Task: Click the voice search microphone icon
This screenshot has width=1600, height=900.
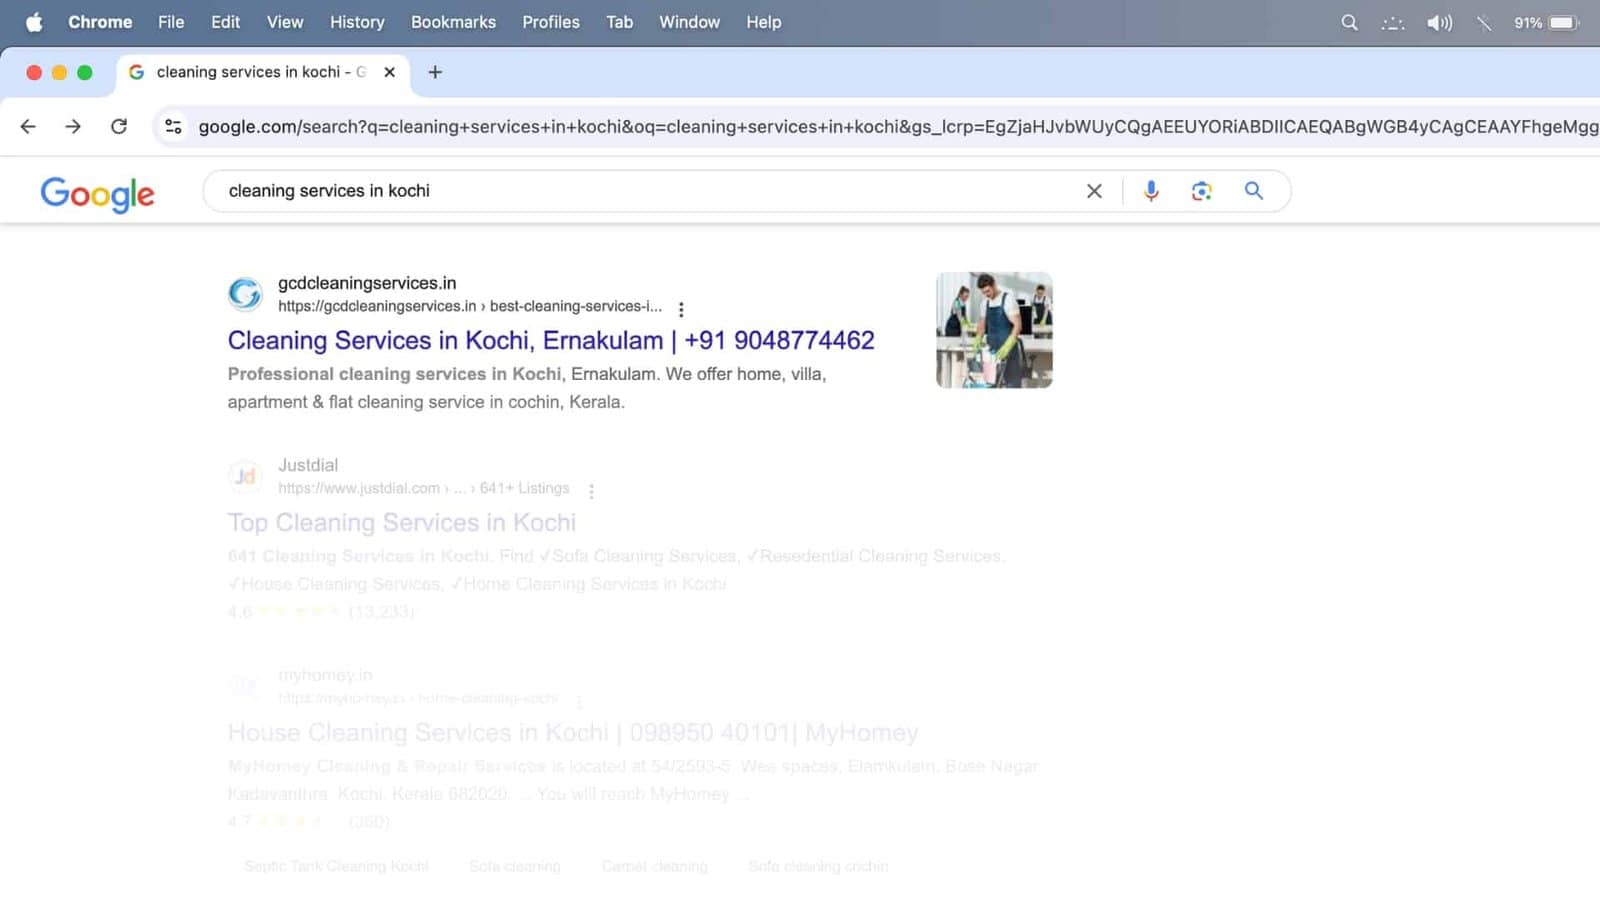Action: (x=1151, y=191)
